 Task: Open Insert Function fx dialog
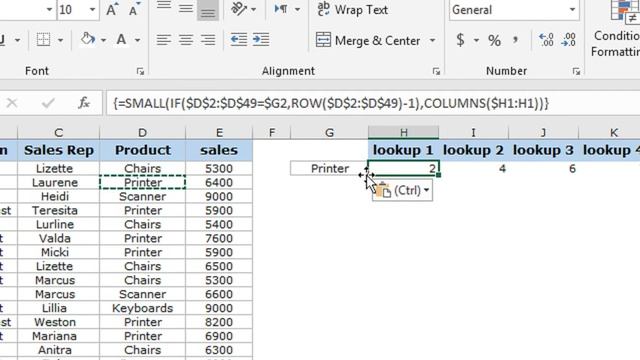(x=84, y=103)
